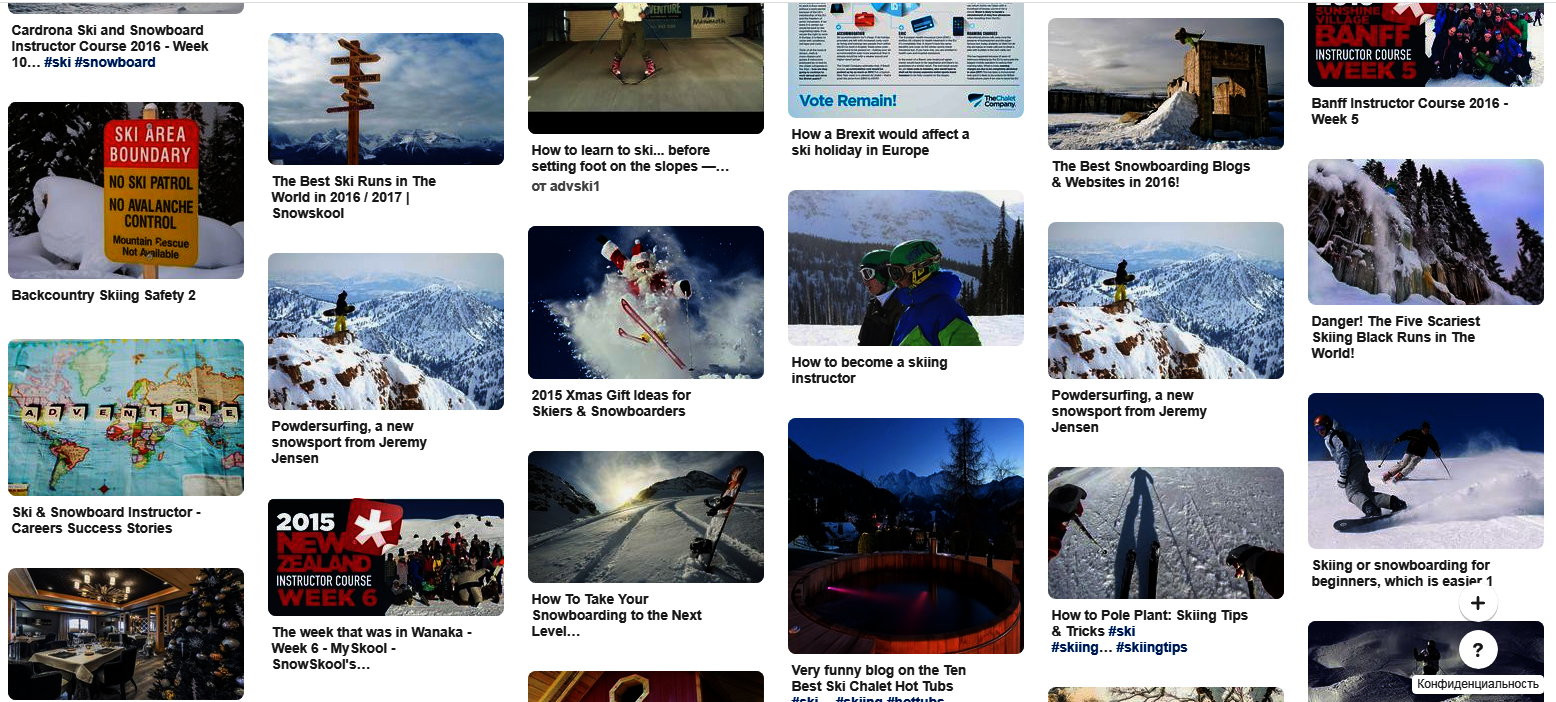Image resolution: width=1556 pixels, height=702 pixels.
Task: Open the question mark help button
Action: [1478, 650]
